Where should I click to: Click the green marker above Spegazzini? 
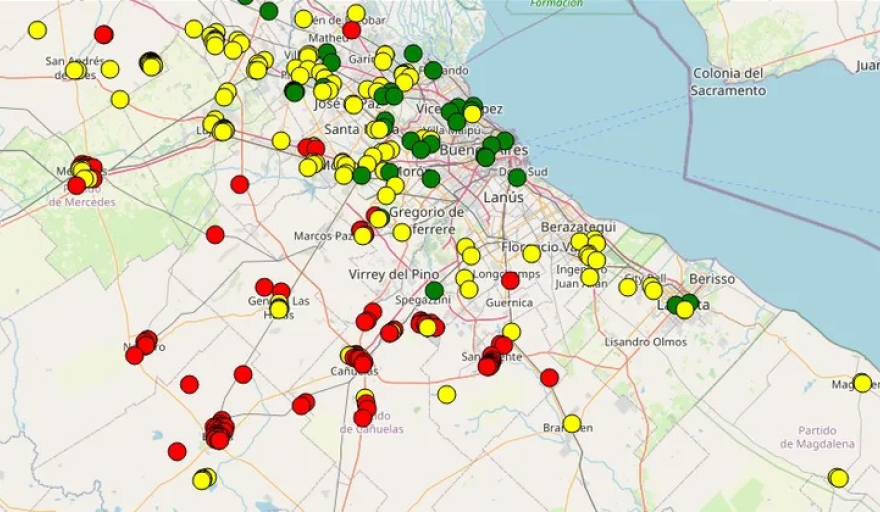coord(434,290)
